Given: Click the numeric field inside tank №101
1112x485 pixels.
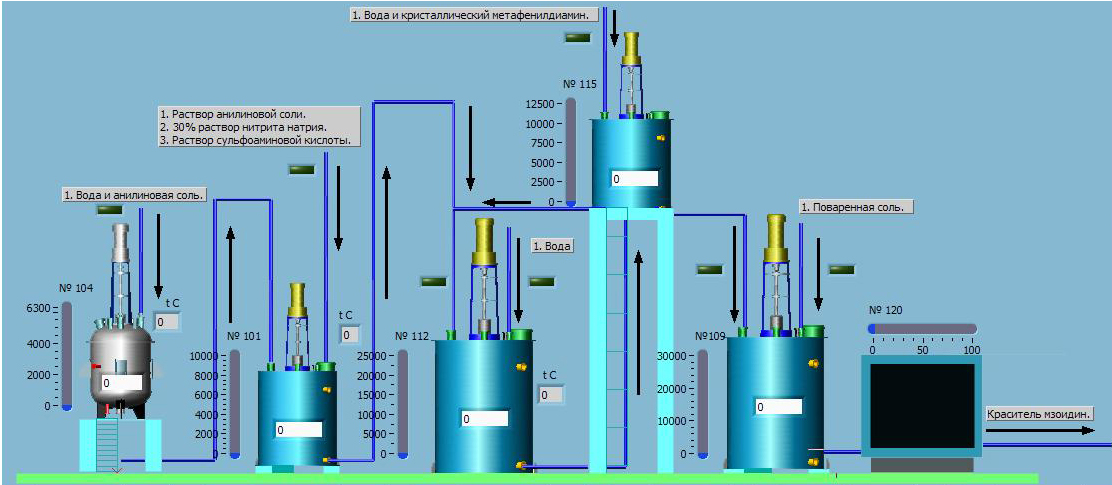Looking at the screenshot, I should [x=299, y=430].
